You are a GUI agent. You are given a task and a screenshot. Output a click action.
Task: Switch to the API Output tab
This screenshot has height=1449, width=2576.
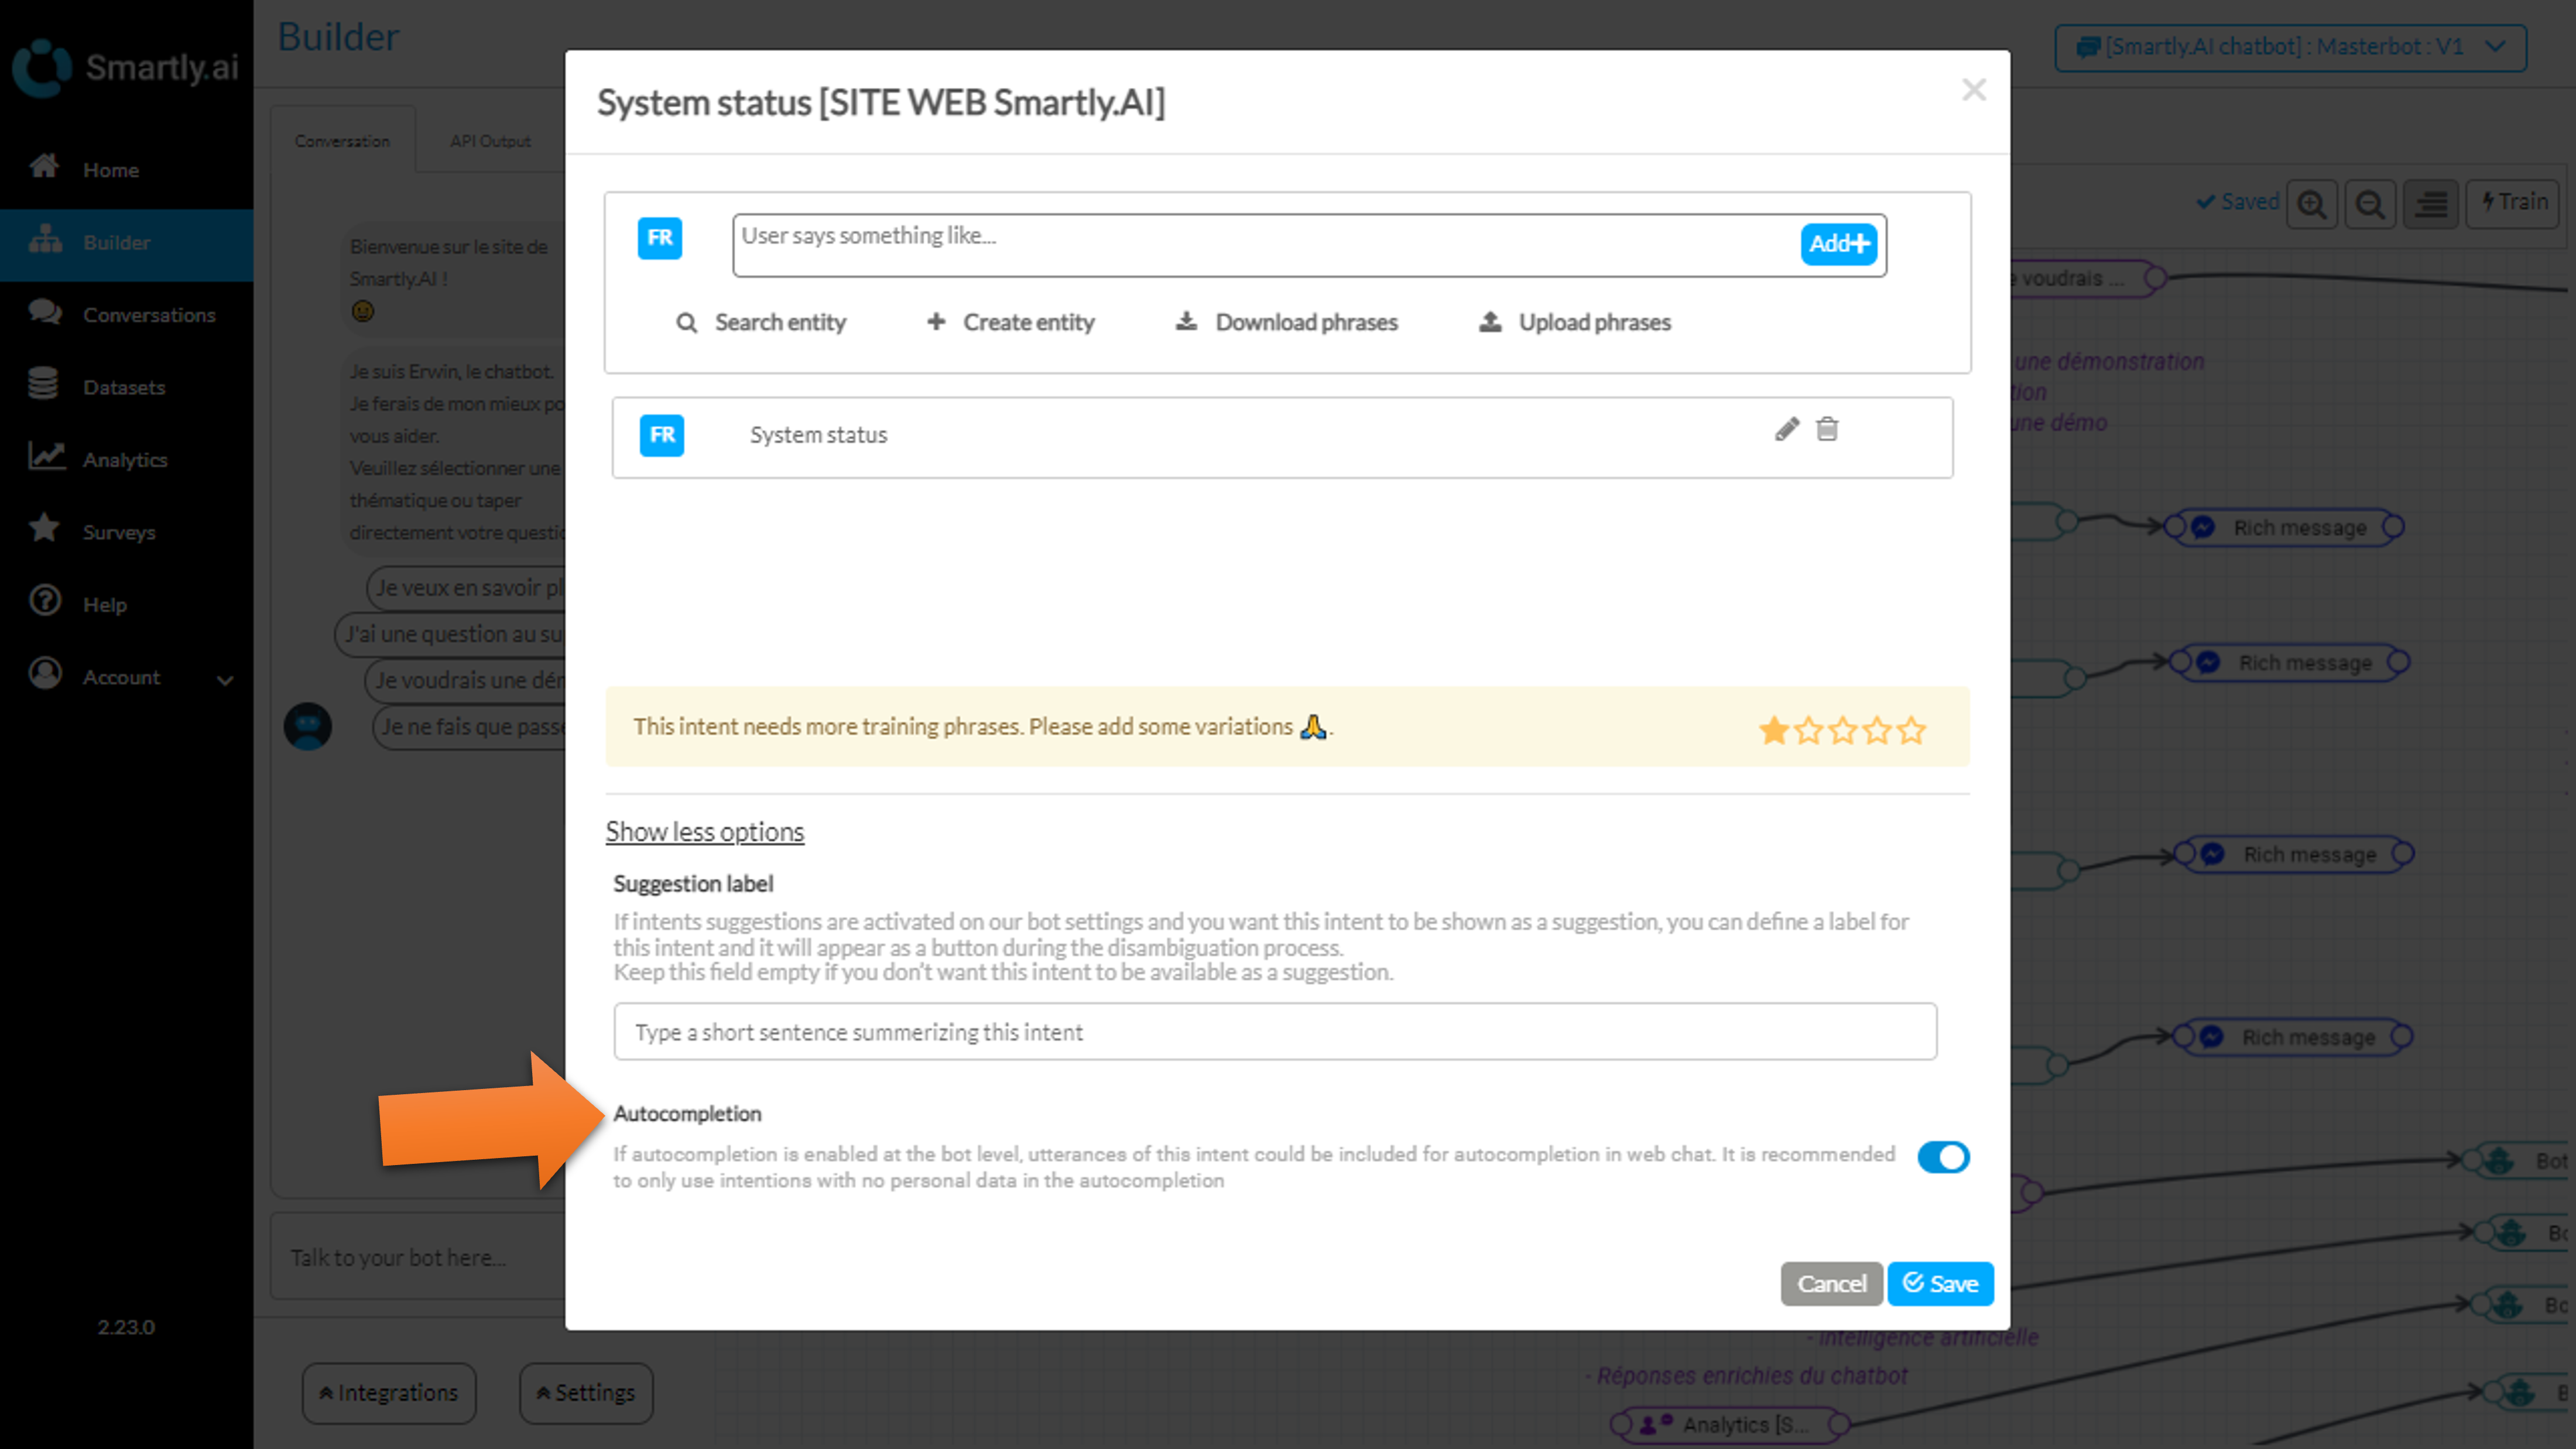click(x=490, y=141)
